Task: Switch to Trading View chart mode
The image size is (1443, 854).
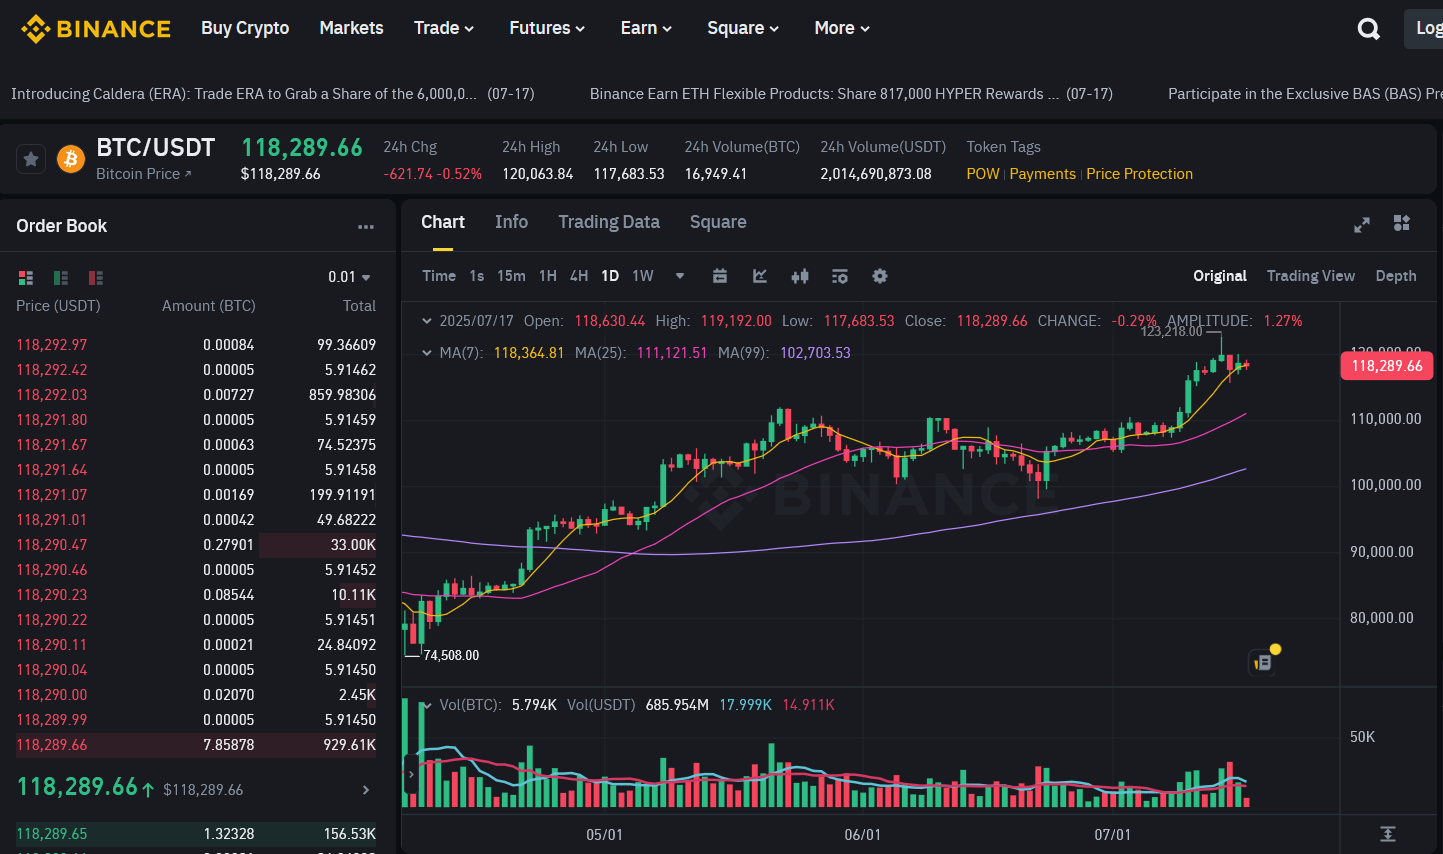Action: tap(1311, 276)
